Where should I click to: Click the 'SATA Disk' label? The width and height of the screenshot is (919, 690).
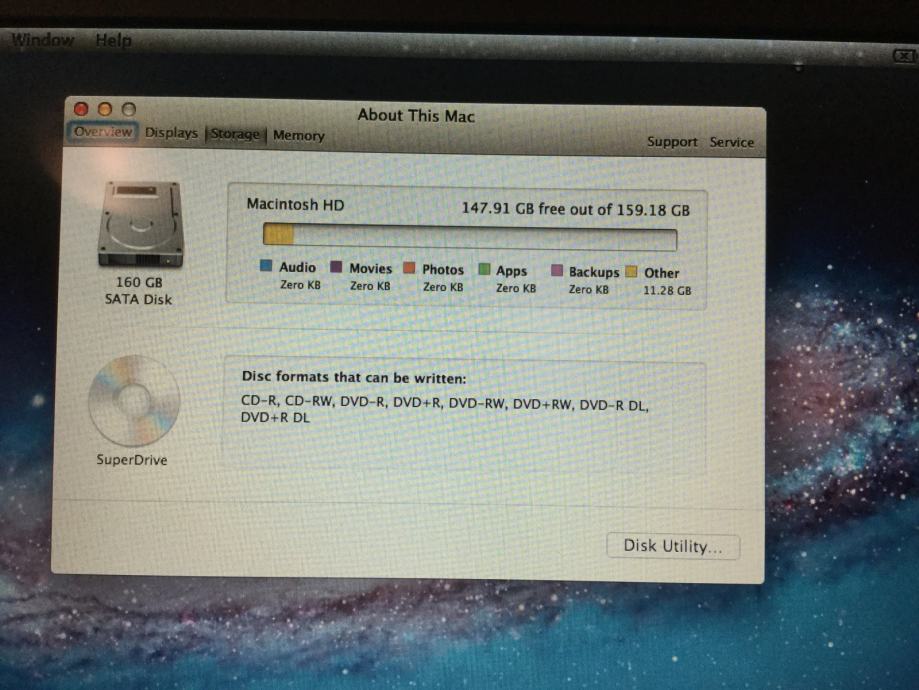pos(138,300)
